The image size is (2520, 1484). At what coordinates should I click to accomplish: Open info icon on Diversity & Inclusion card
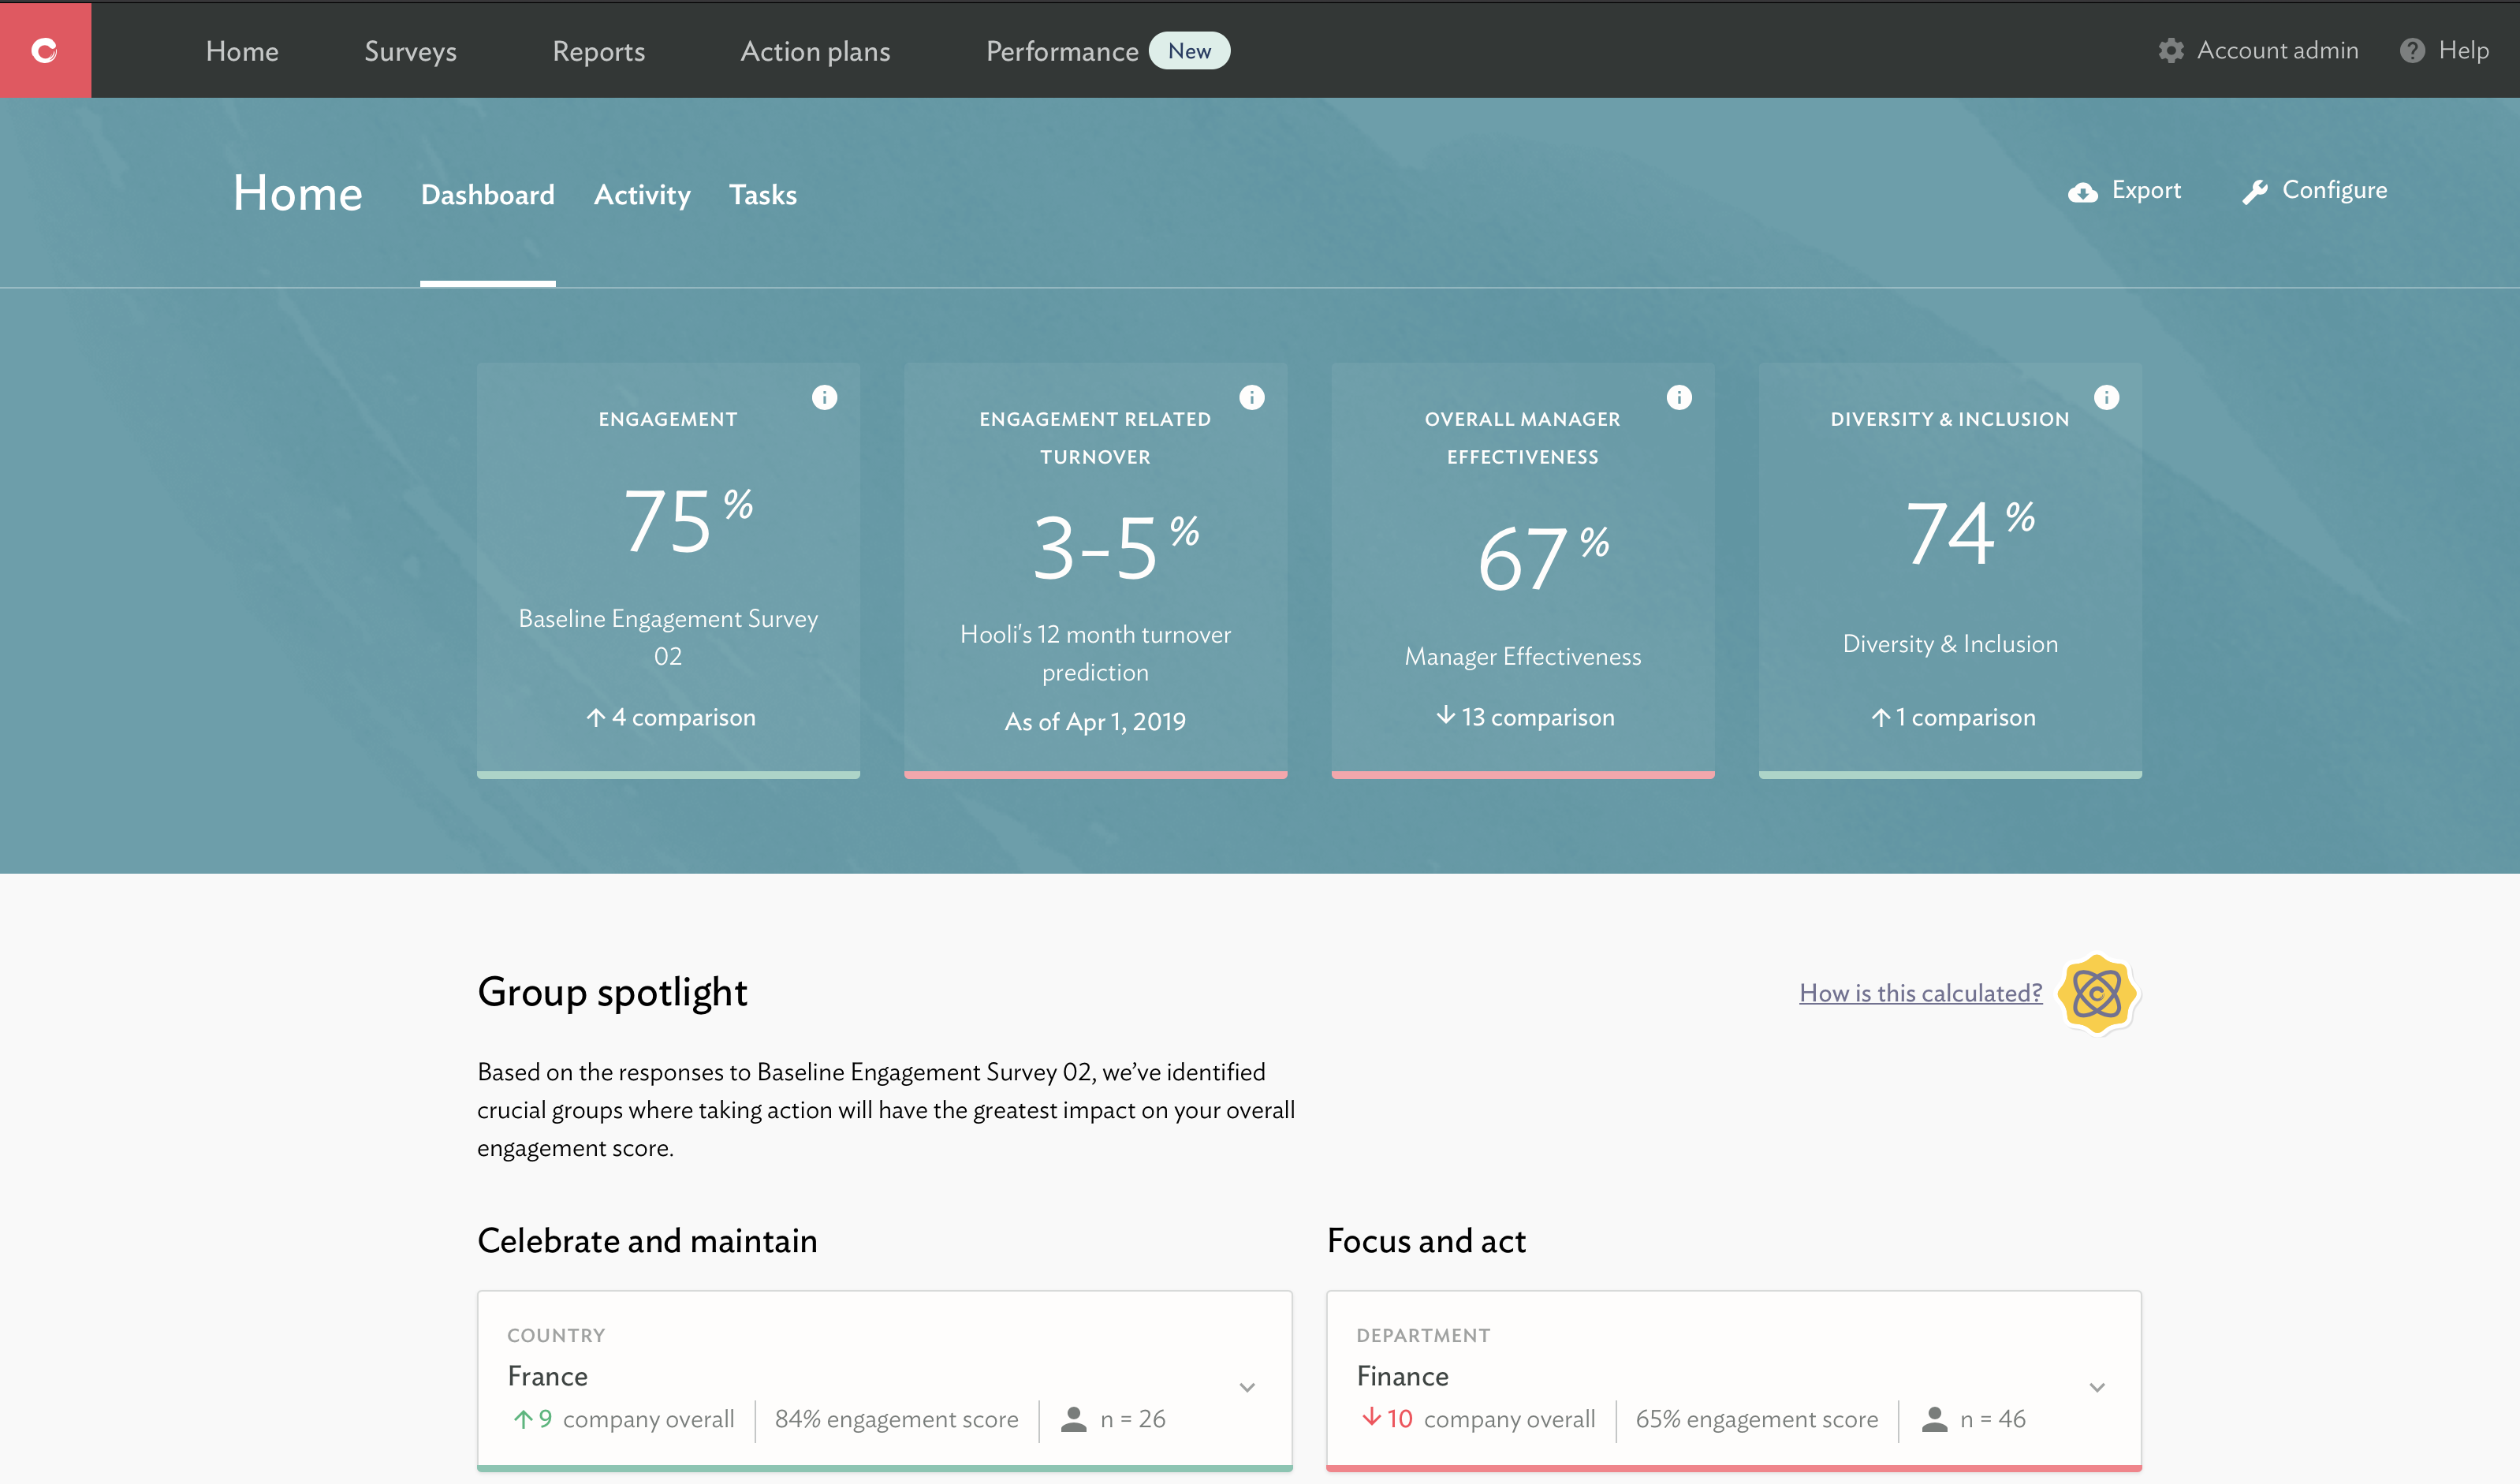point(2106,398)
